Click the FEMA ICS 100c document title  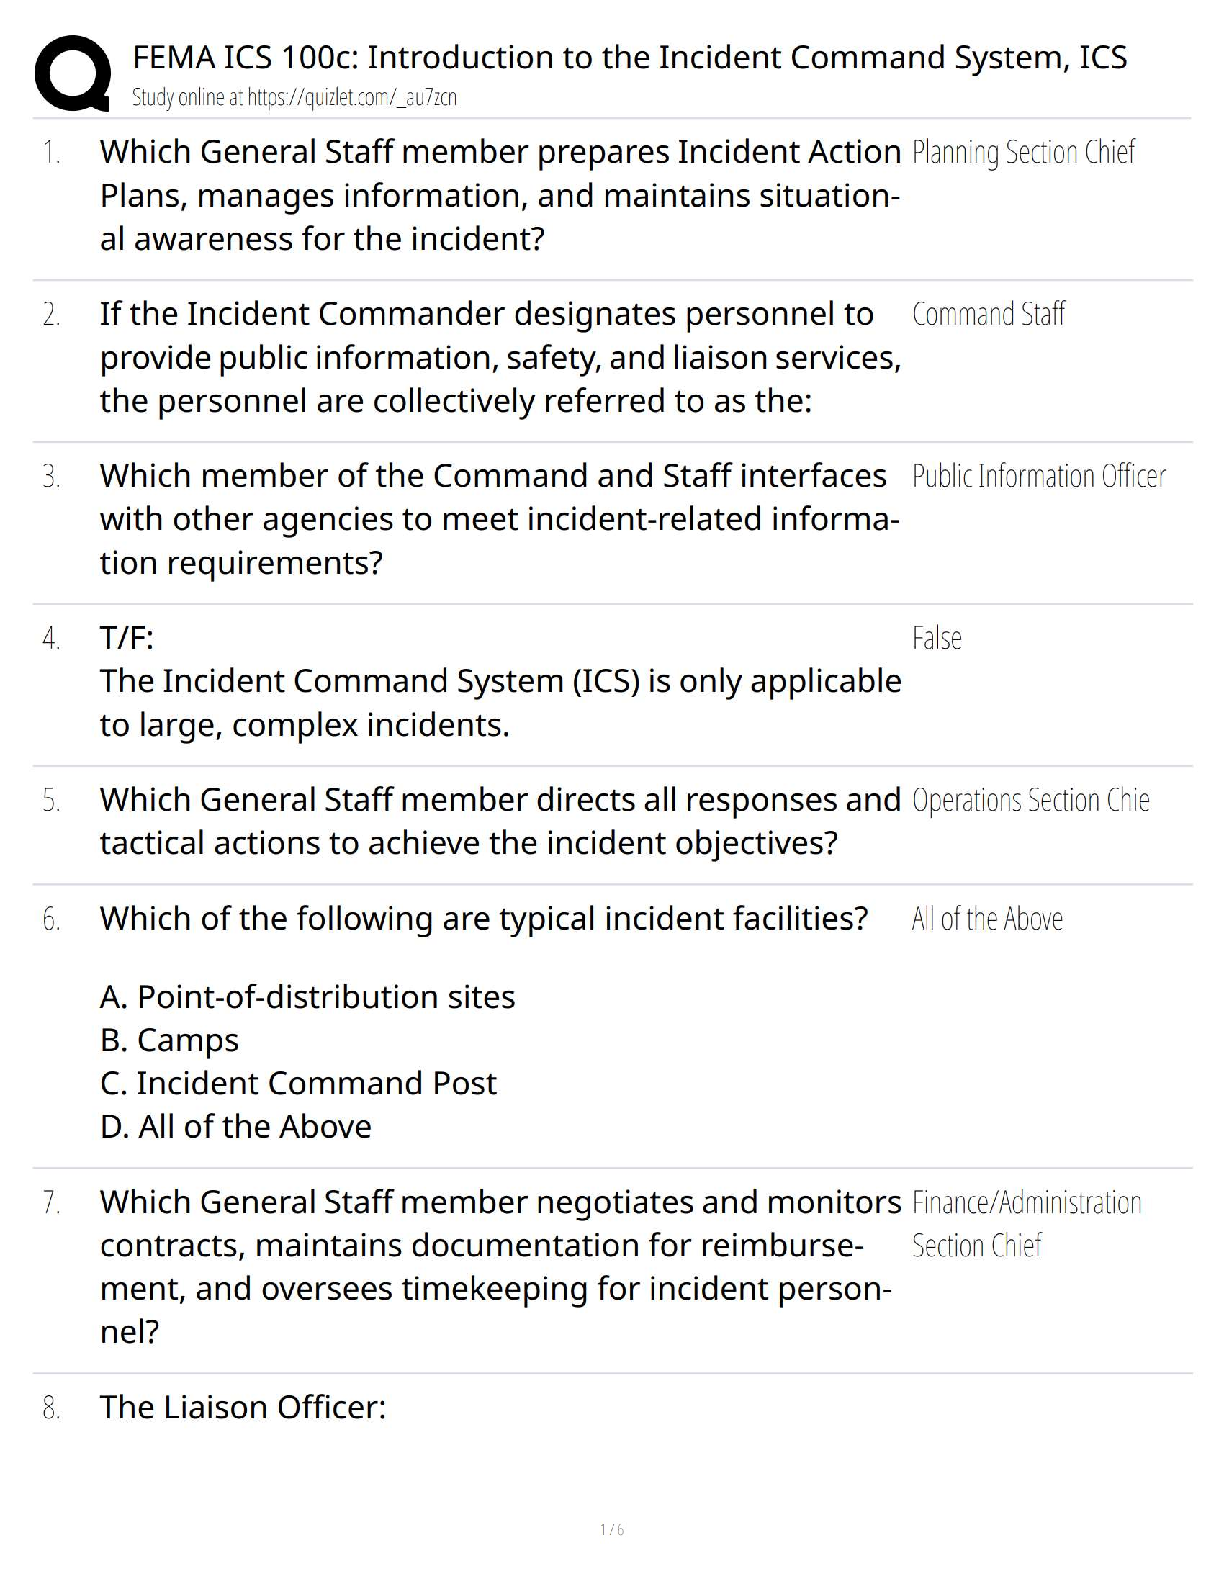629,57
